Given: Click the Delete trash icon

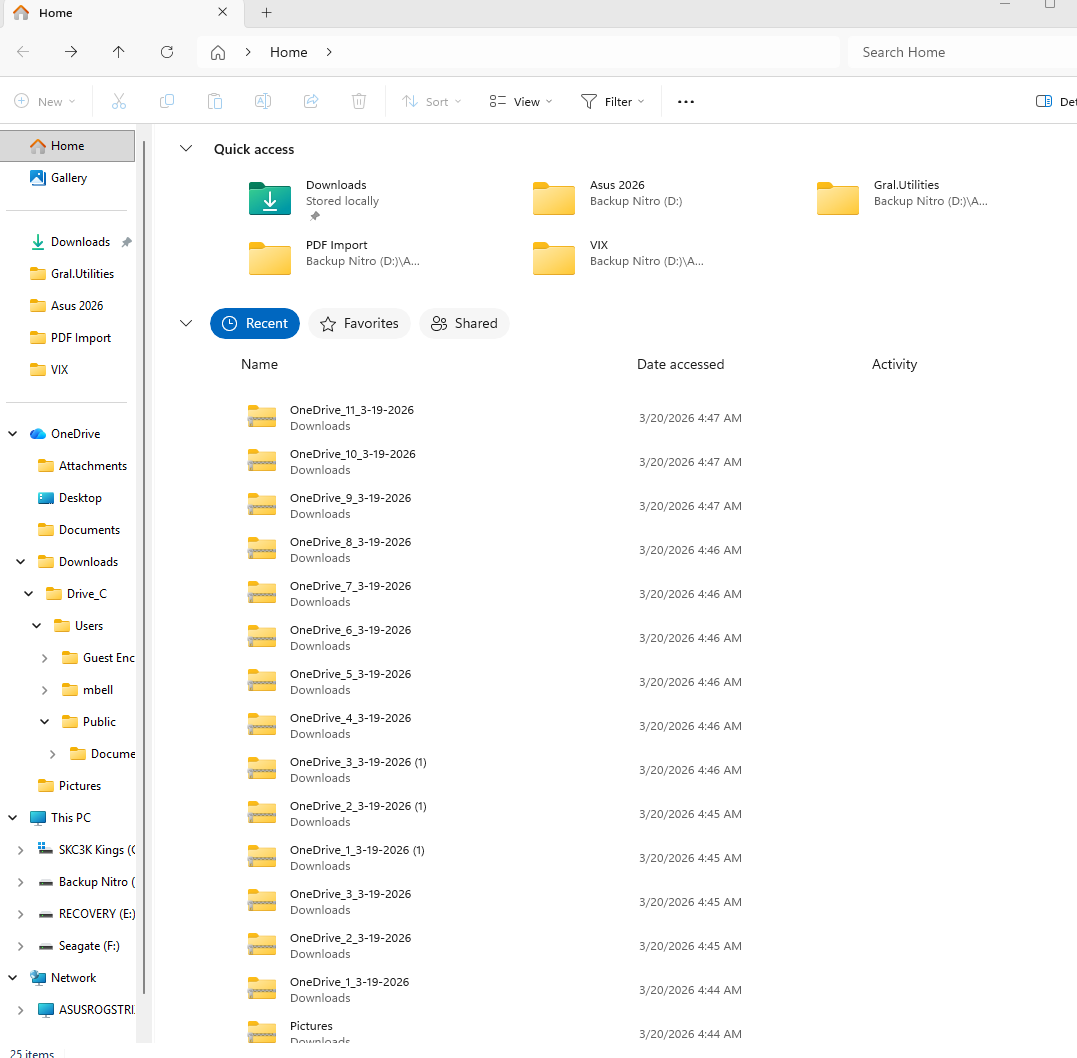Looking at the screenshot, I should [359, 102].
